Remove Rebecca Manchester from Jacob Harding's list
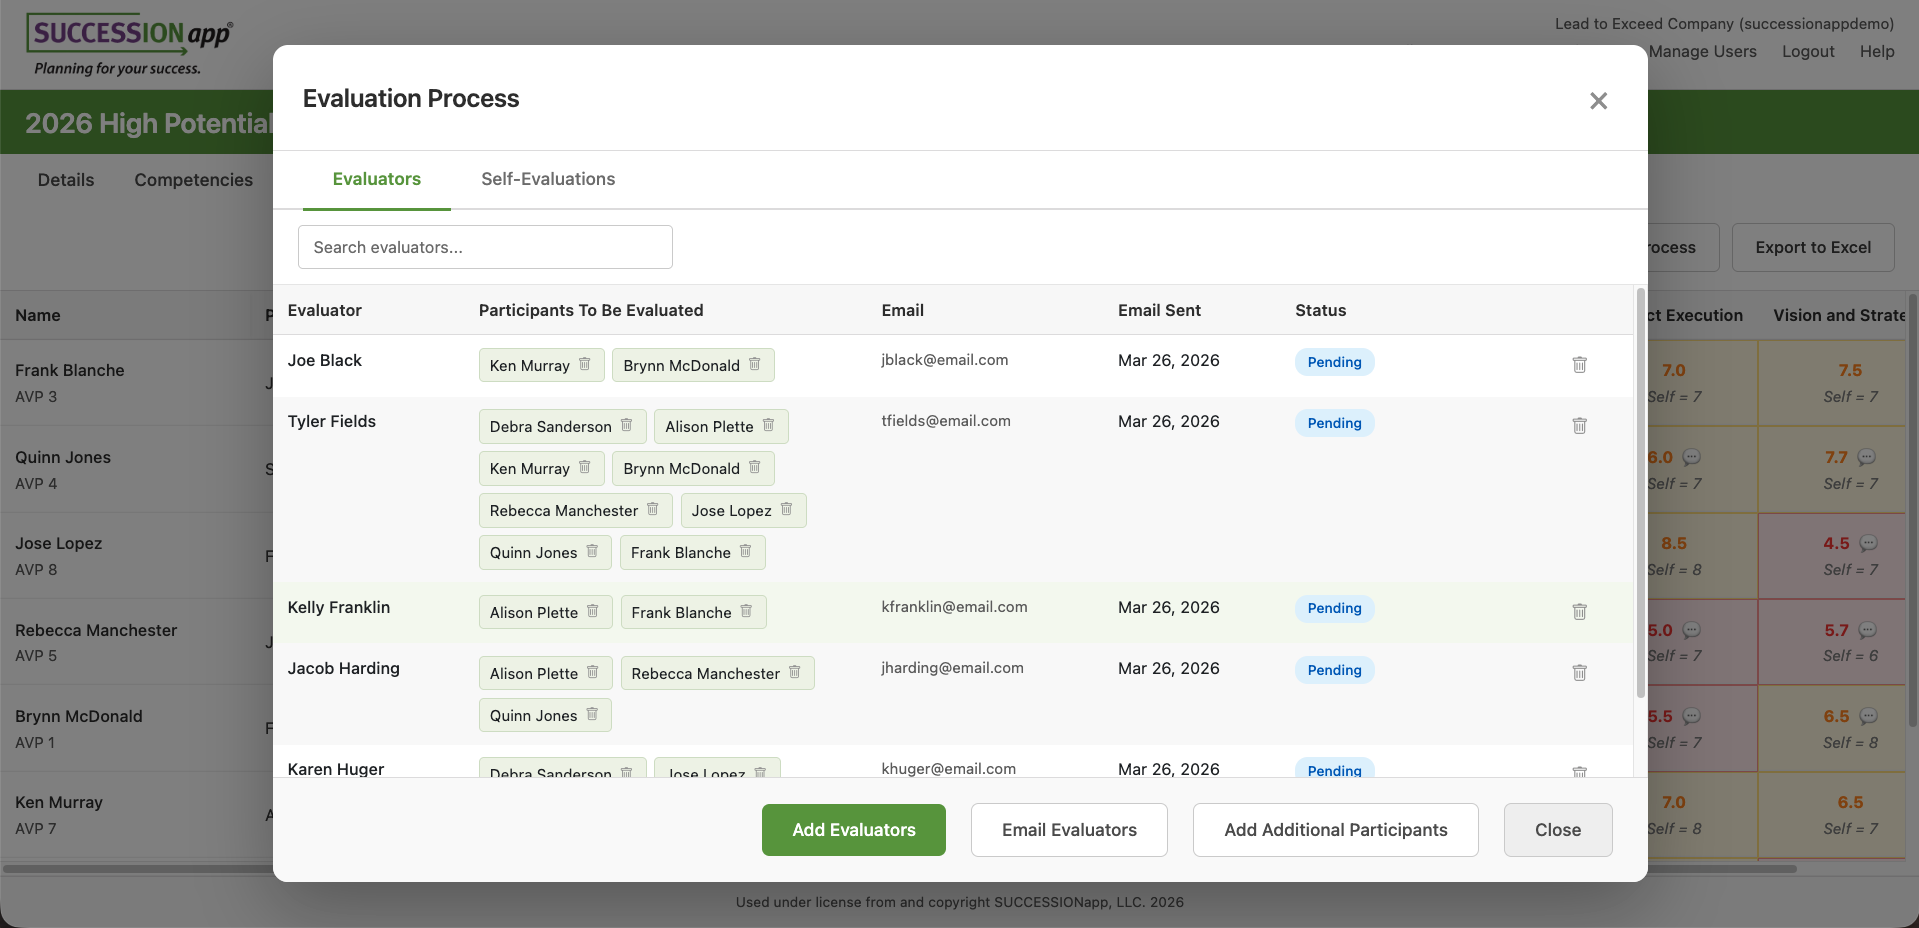This screenshot has width=1919, height=928. tap(795, 672)
